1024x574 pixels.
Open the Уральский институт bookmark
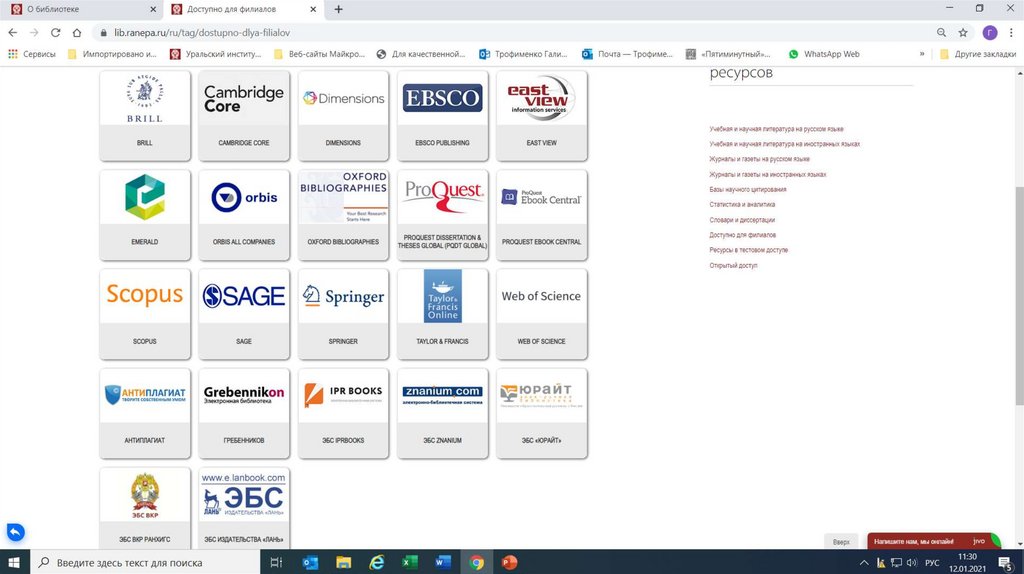[216, 54]
